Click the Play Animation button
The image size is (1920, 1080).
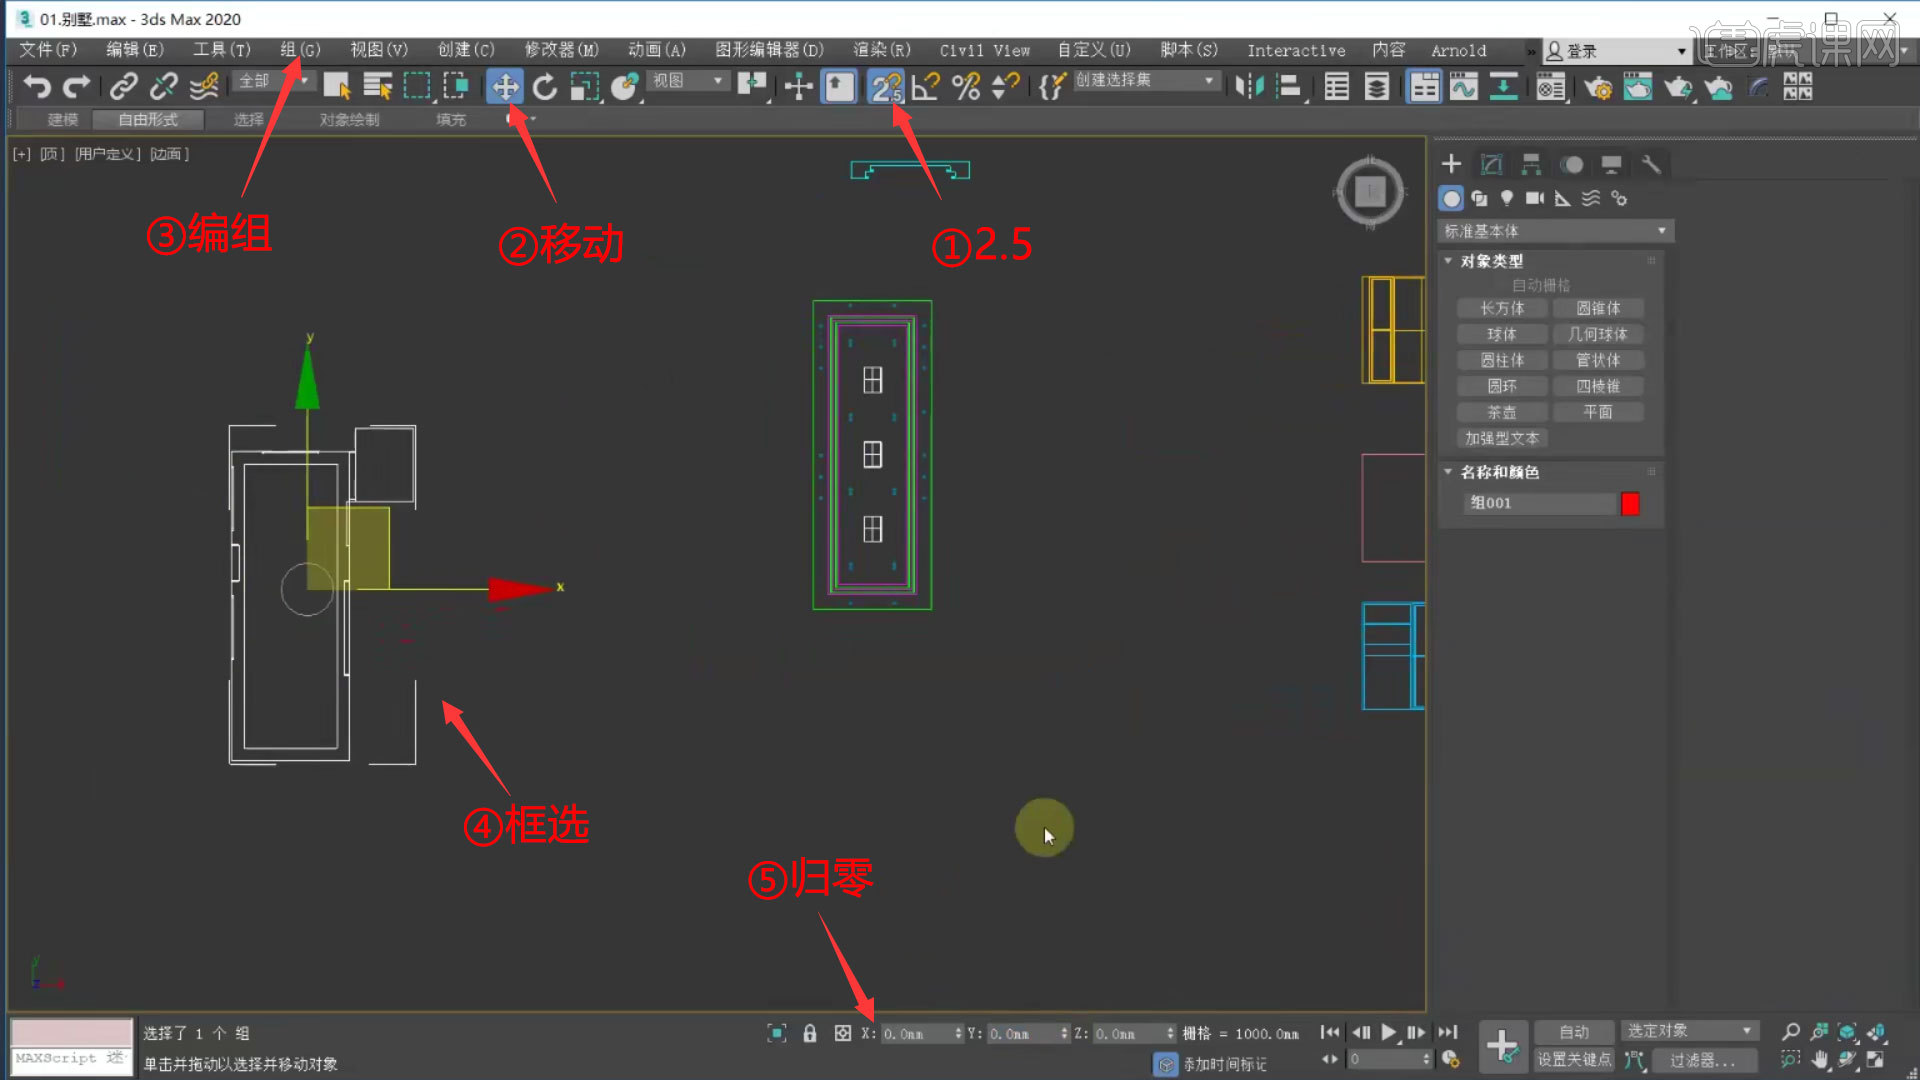[x=1388, y=1032]
